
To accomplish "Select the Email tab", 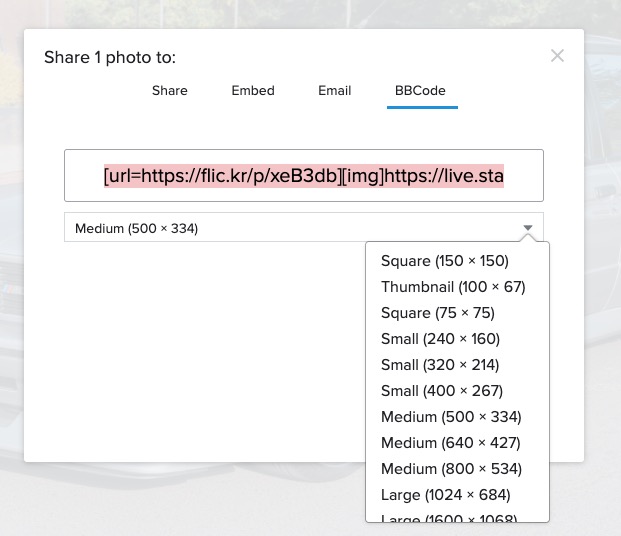I will pyautogui.click(x=334, y=90).
